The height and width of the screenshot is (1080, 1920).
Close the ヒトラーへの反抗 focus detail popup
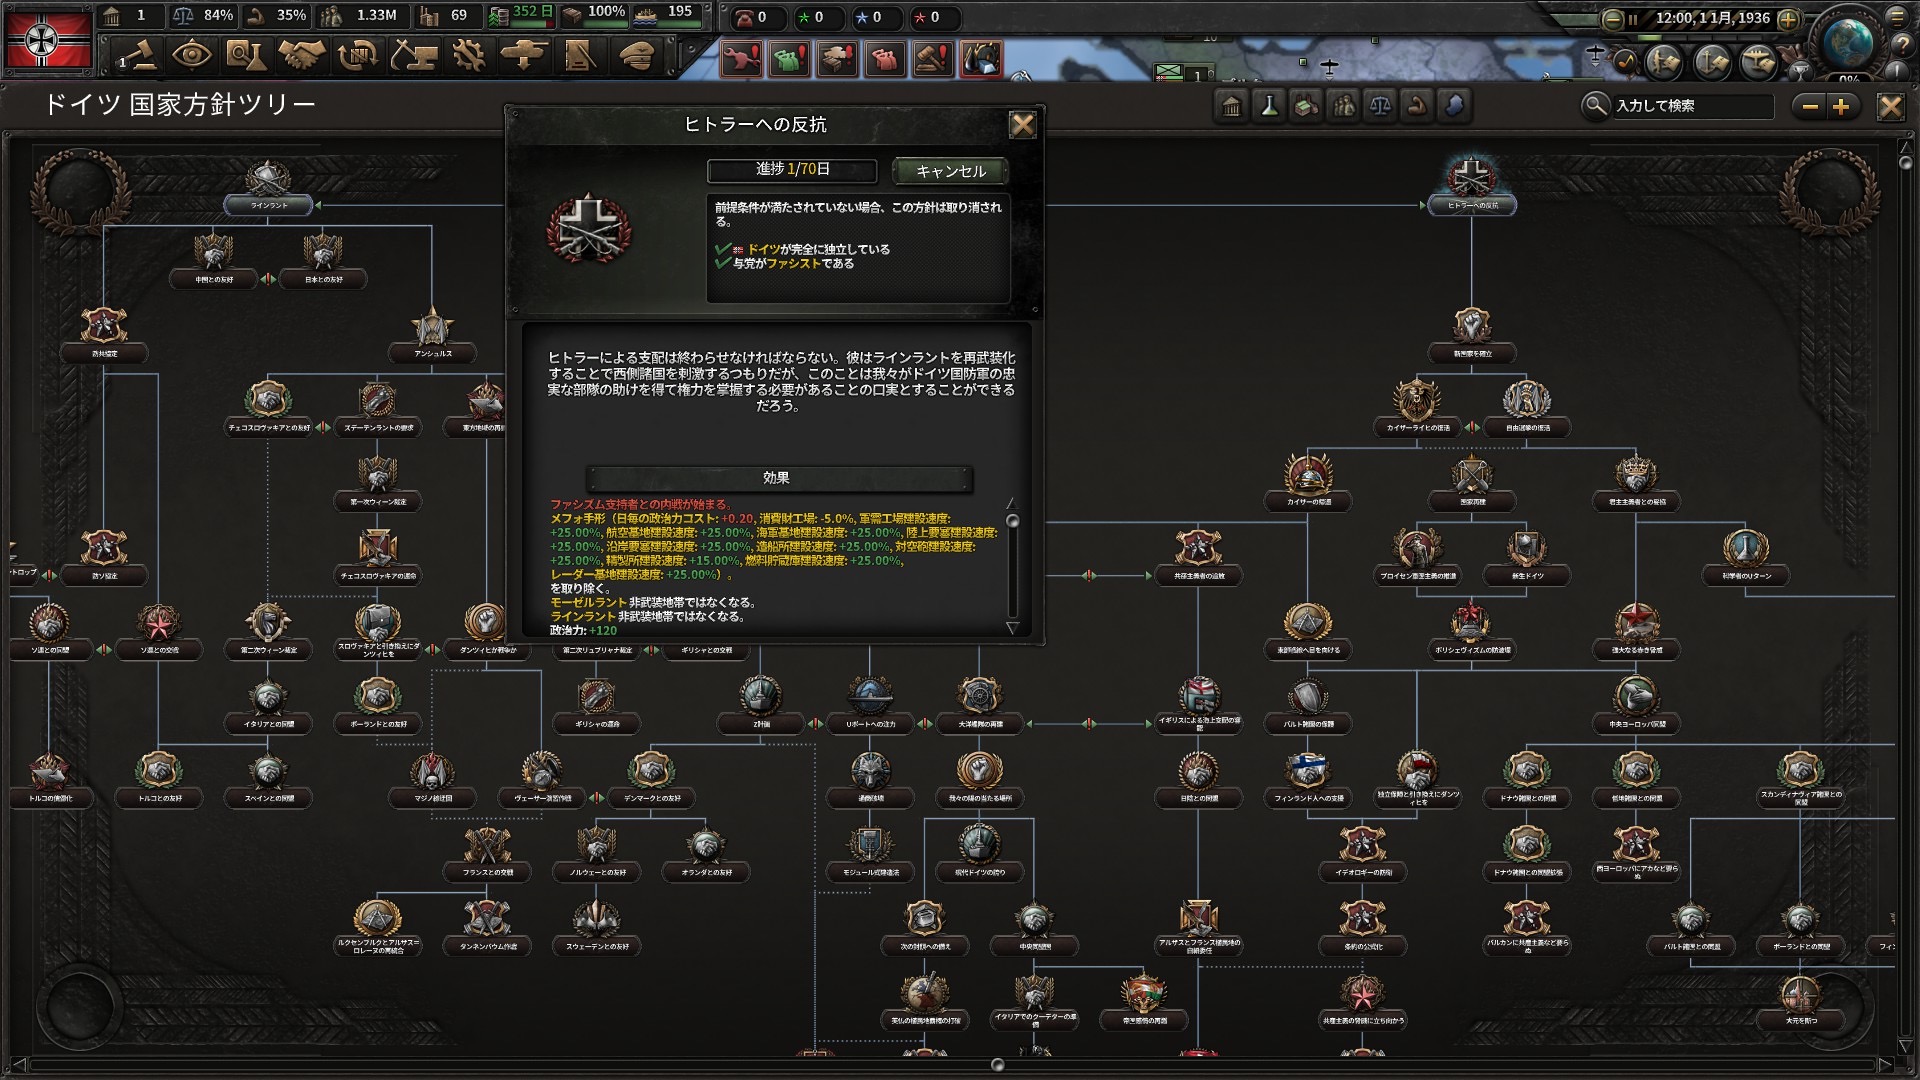coord(1022,125)
